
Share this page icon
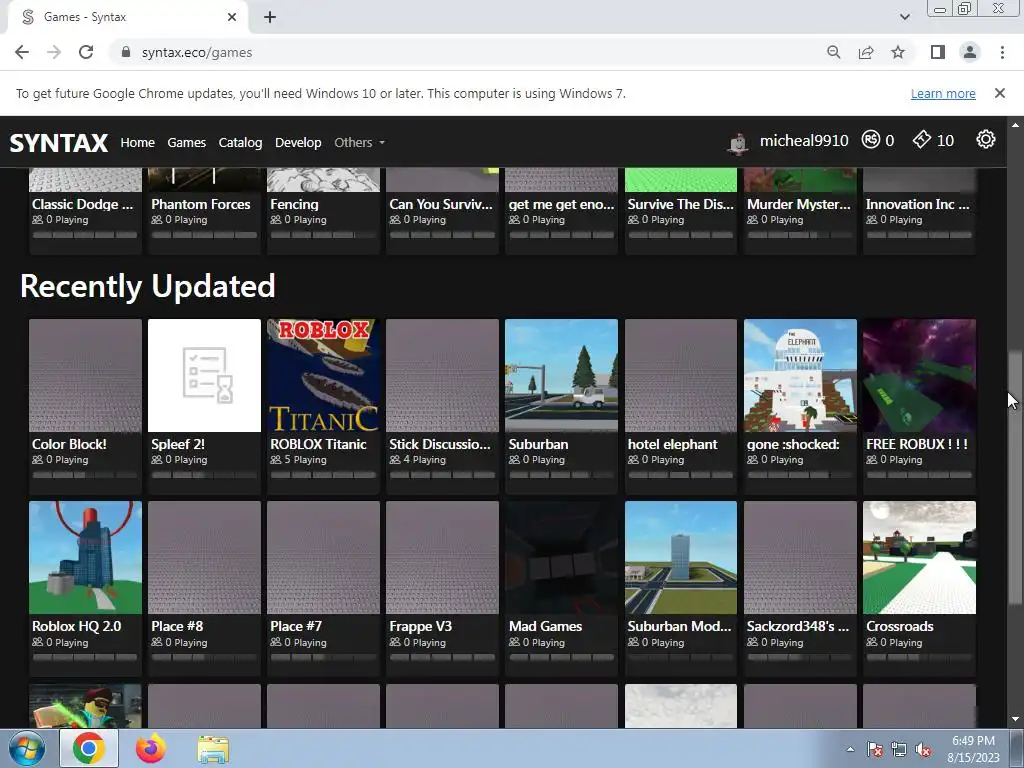tap(866, 52)
